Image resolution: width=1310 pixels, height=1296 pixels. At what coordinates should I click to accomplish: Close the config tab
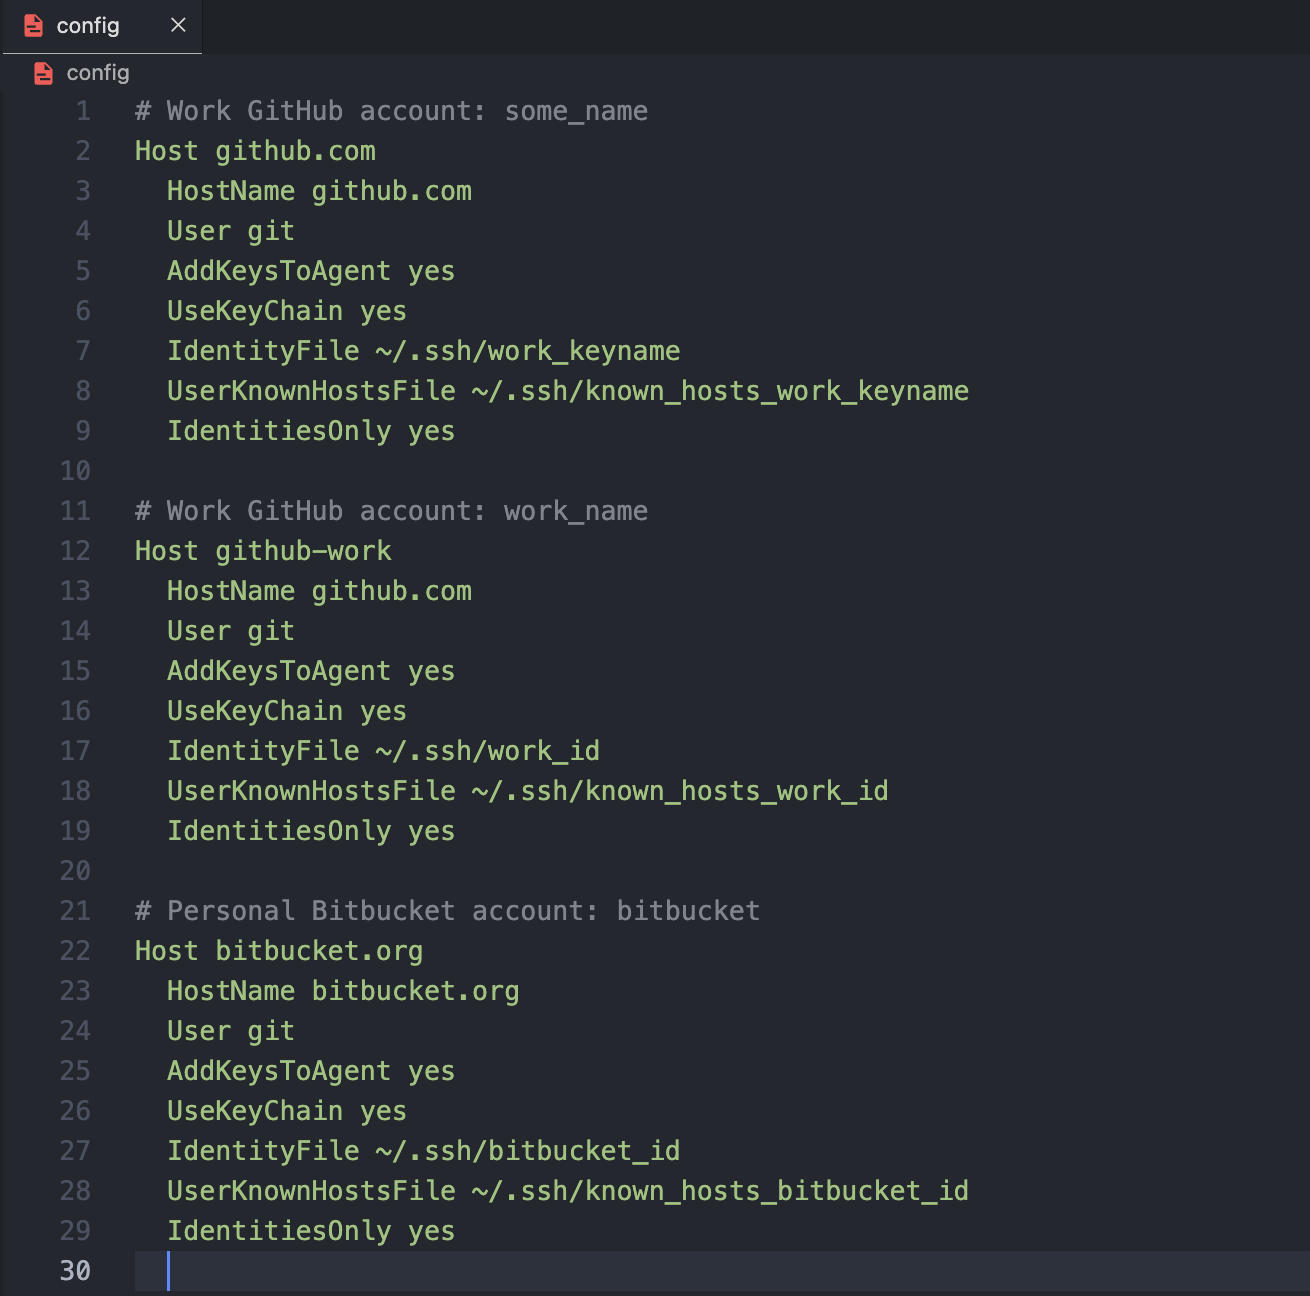pyautogui.click(x=178, y=25)
